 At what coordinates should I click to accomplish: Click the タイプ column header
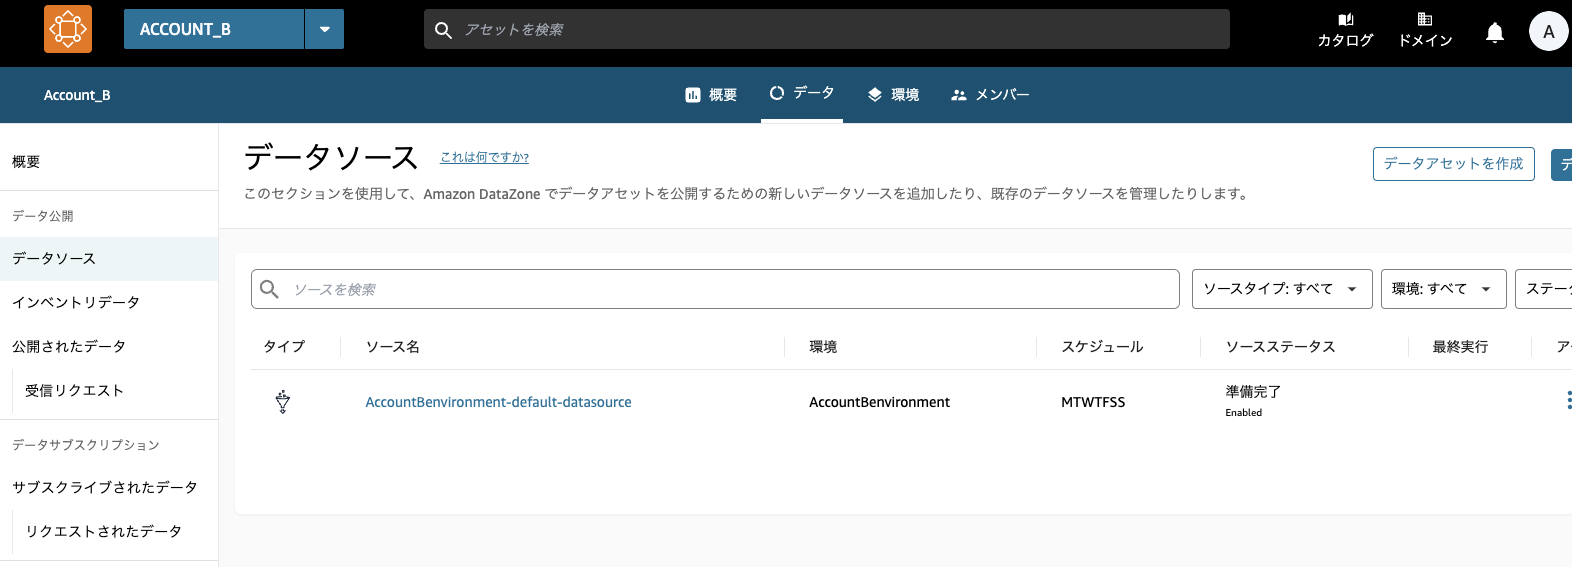[x=284, y=347]
